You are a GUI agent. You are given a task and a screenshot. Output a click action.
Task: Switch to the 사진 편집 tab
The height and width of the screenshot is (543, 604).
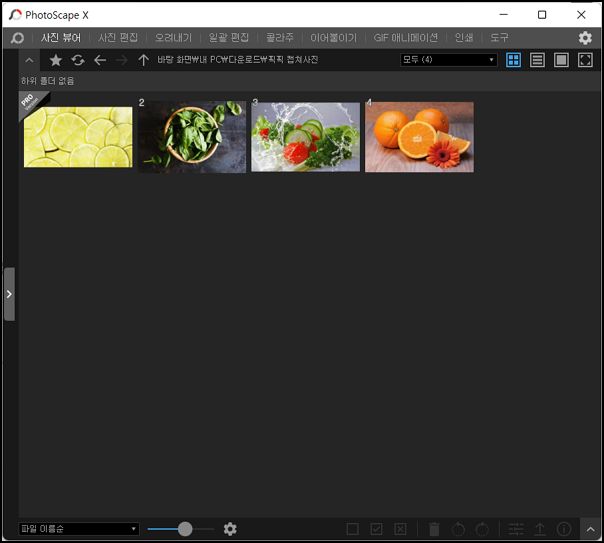[118, 38]
